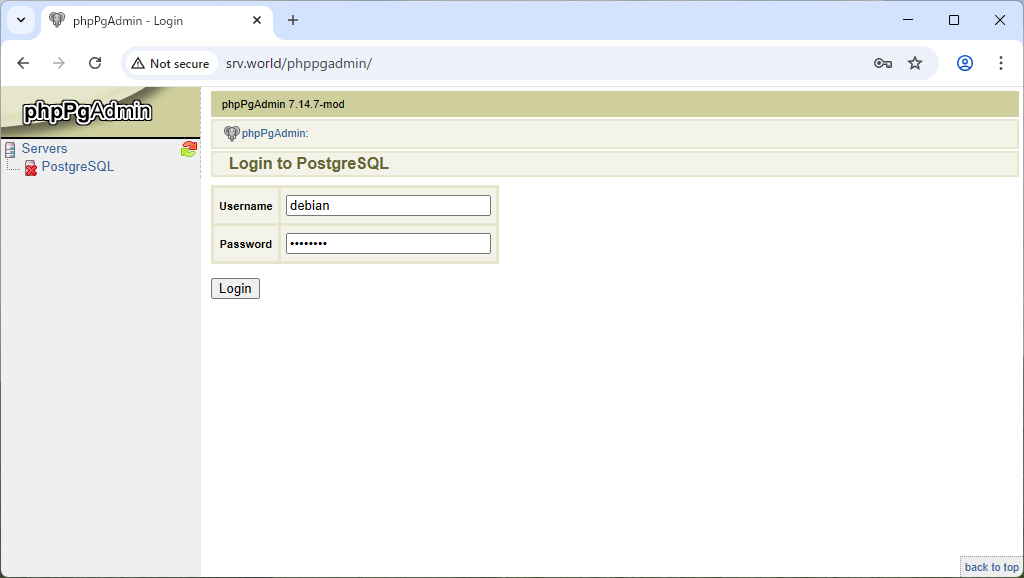The width and height of the screenshot is (1024, 578).
Task: Go back to previous page
Action: tap(23, 63)
